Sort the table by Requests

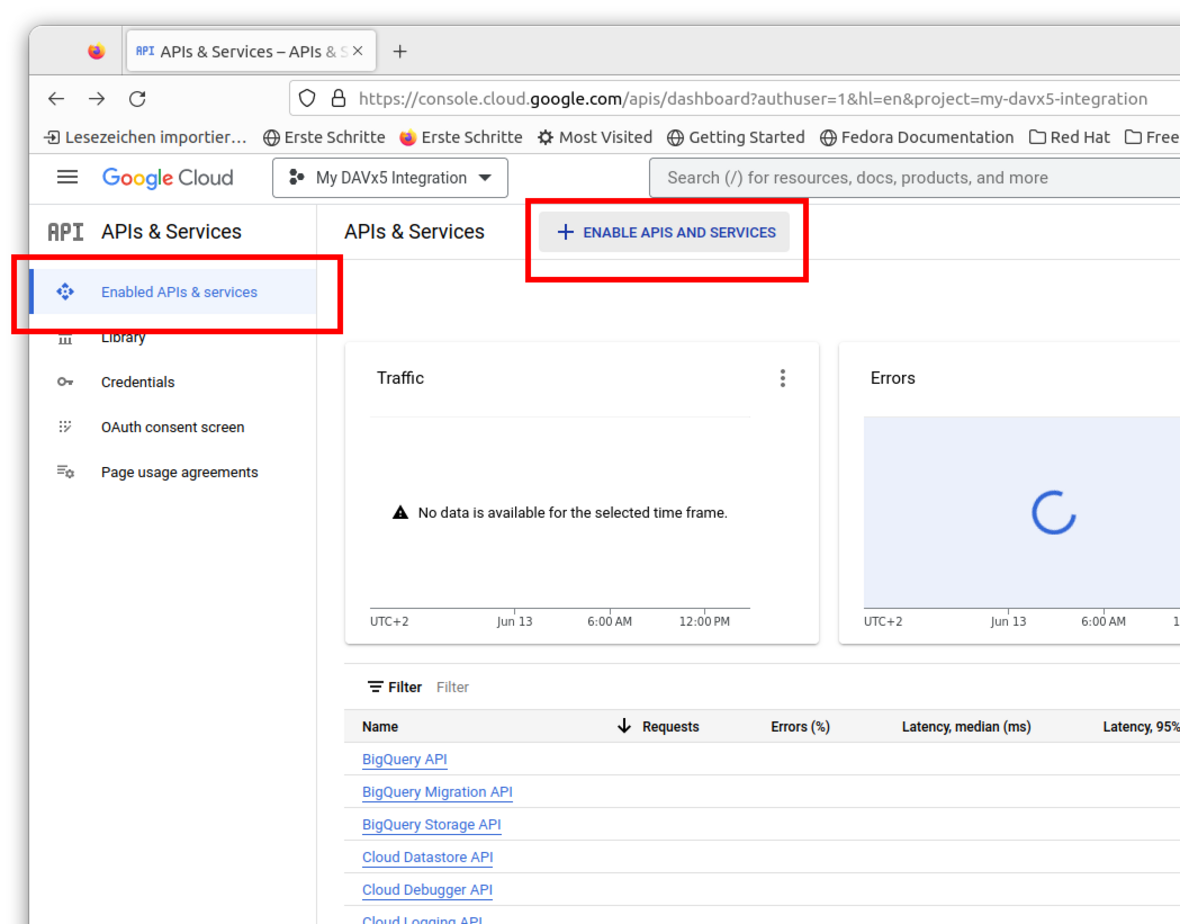[670, 726]
